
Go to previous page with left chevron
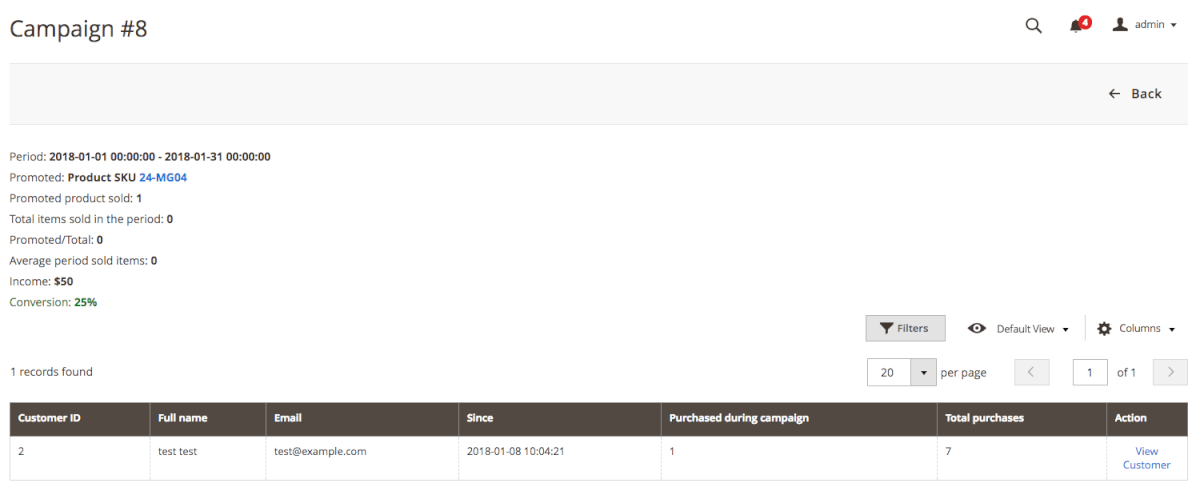(1031, 372)
